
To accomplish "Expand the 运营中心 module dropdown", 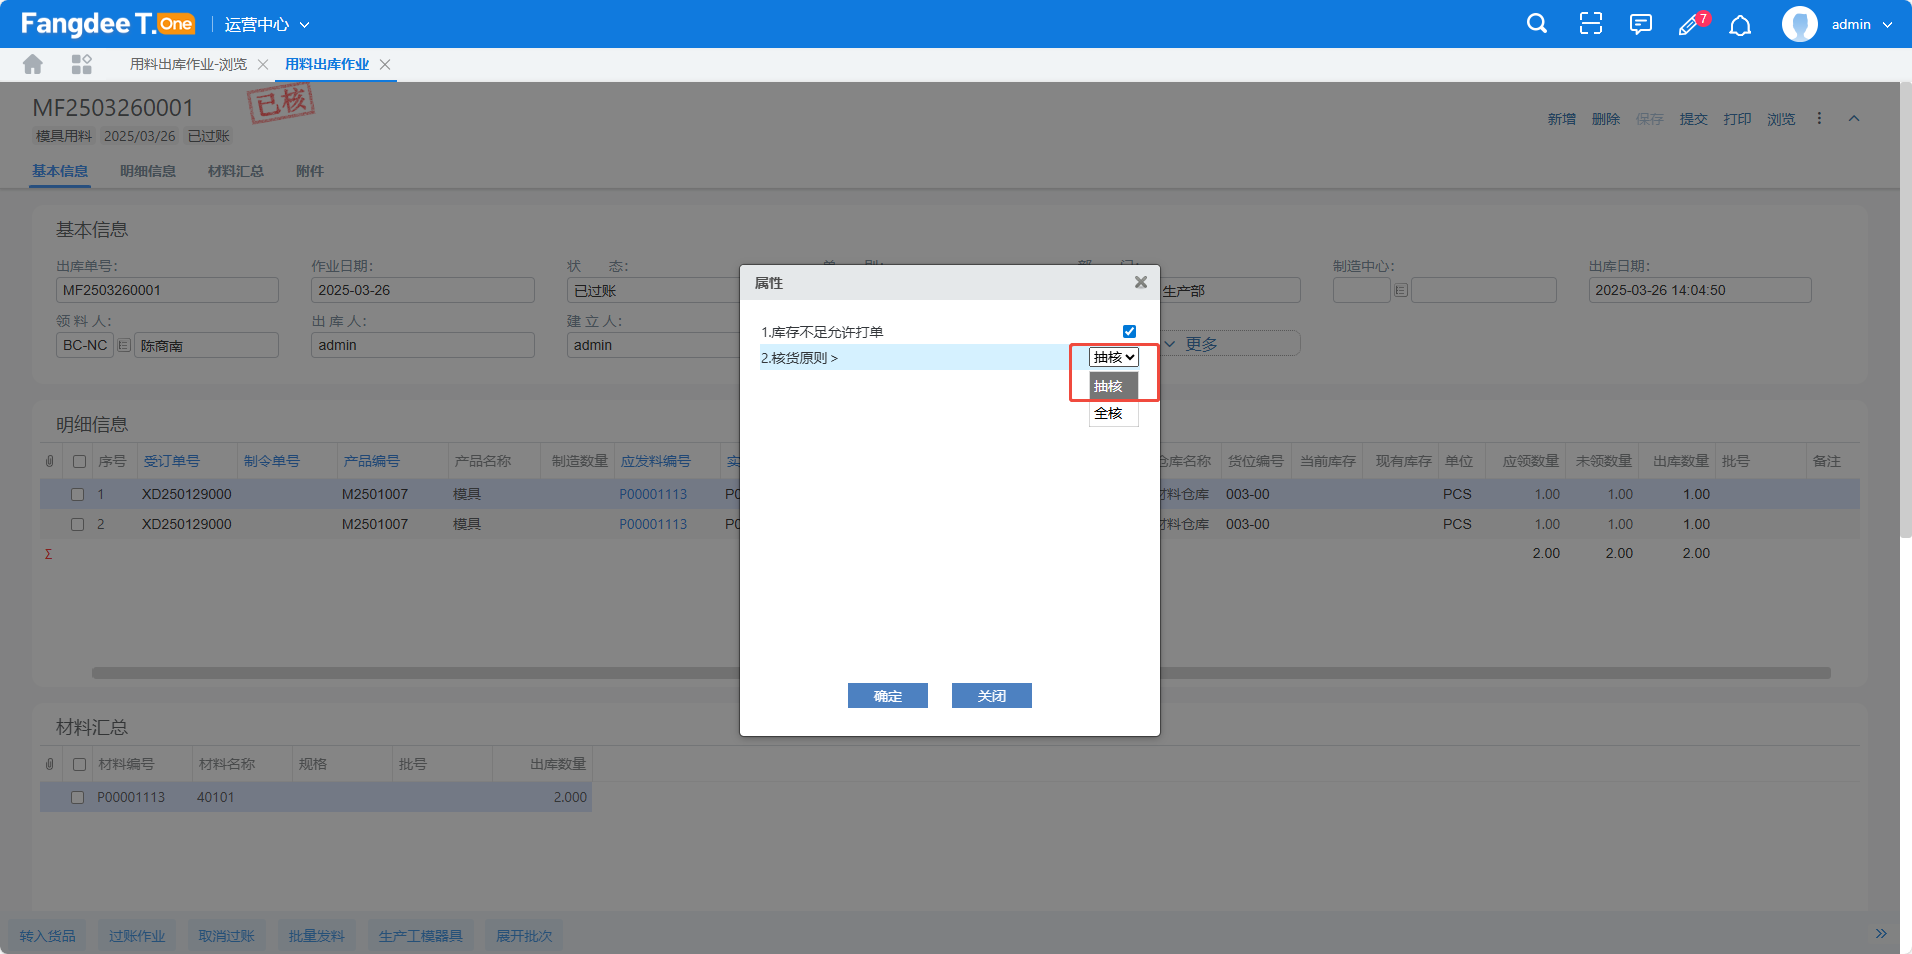I will [x=267, y=25].
